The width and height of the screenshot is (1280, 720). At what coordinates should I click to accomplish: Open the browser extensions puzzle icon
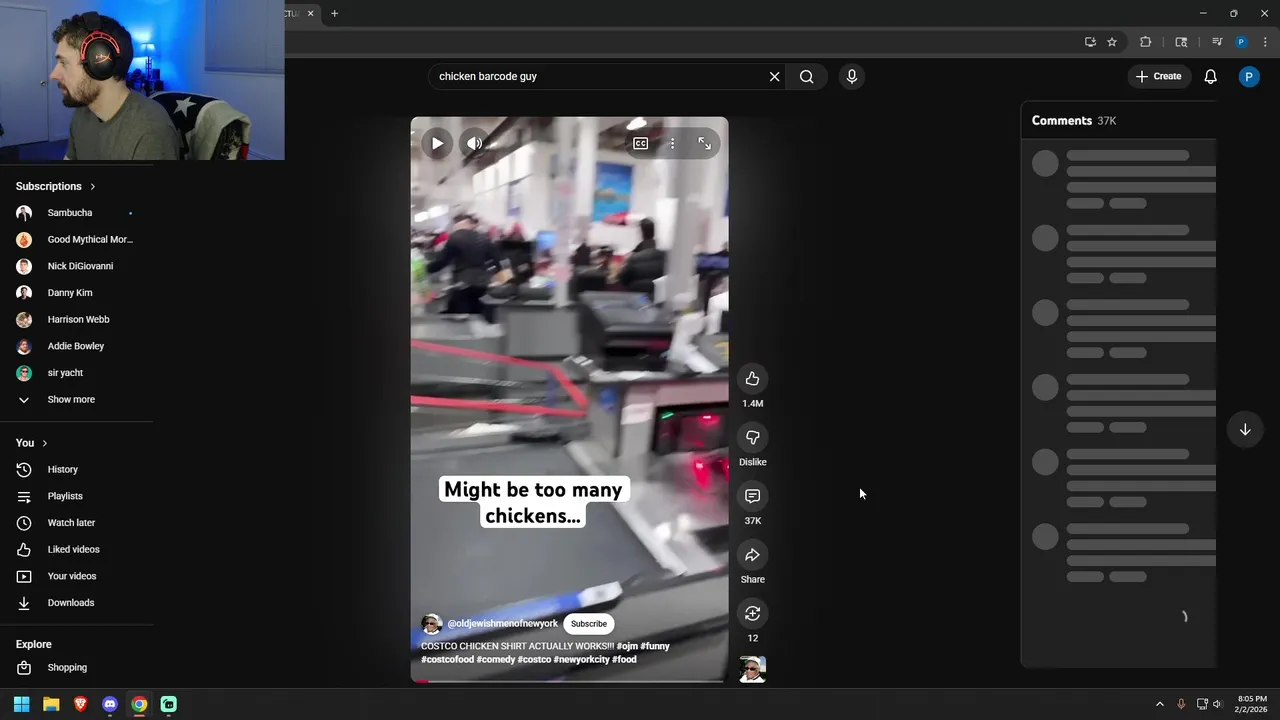(1146, 42)
